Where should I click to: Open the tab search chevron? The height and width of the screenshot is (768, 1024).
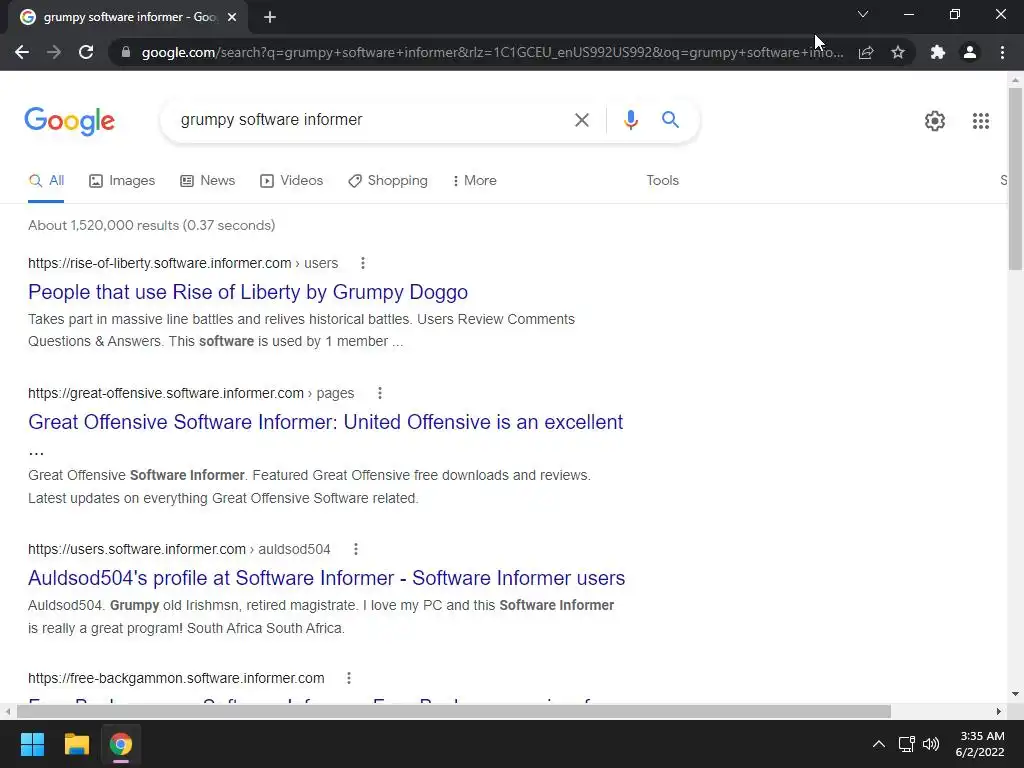[x=863, y=14]
